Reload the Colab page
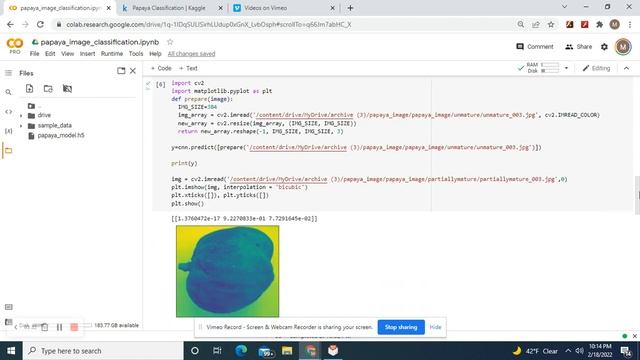640x360 pixels. click(x=40, y=24)
